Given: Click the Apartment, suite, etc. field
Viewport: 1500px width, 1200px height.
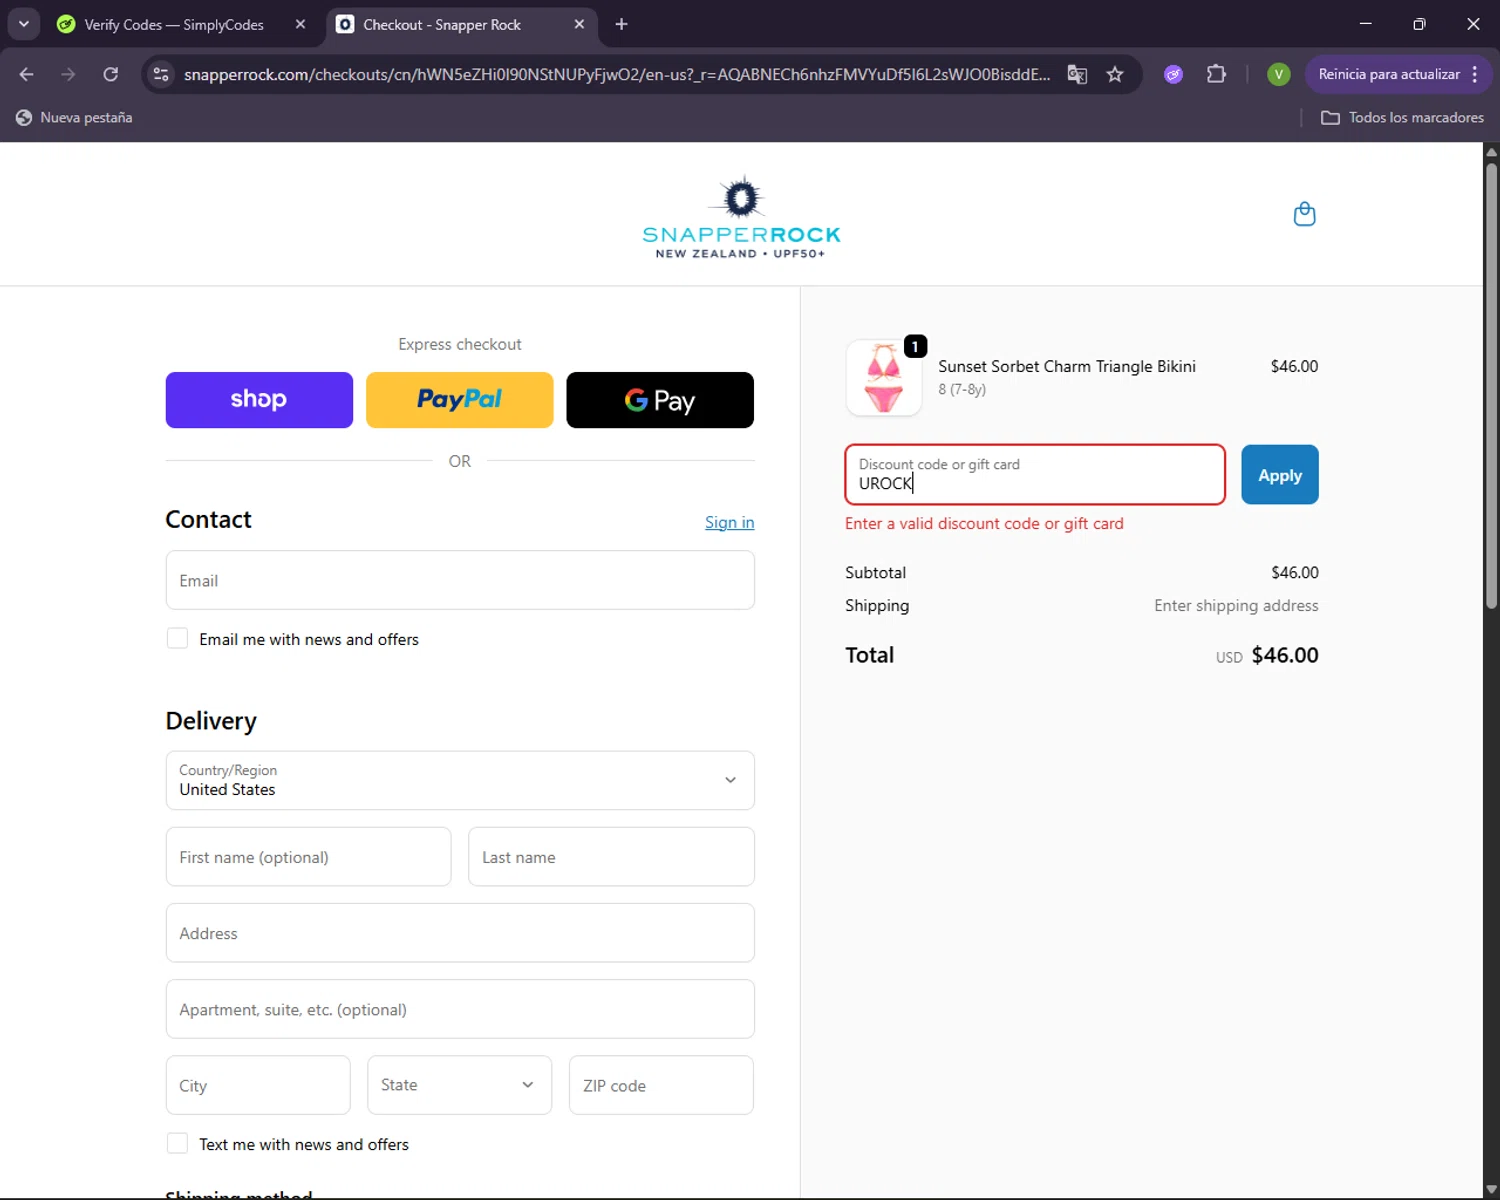Looking at the screenshot, I should point(460,1009).
